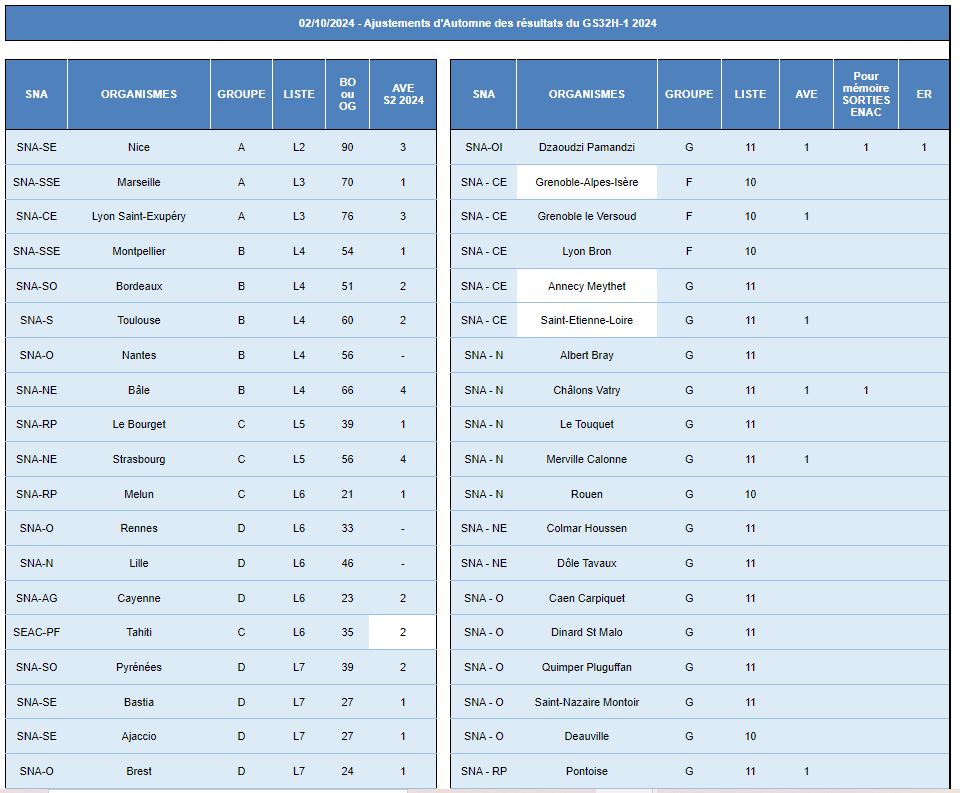The height and width of the screenshot is (793, 960).
Task: Select the 'Toulouse' cell
Action: click(x=139, y=320)
